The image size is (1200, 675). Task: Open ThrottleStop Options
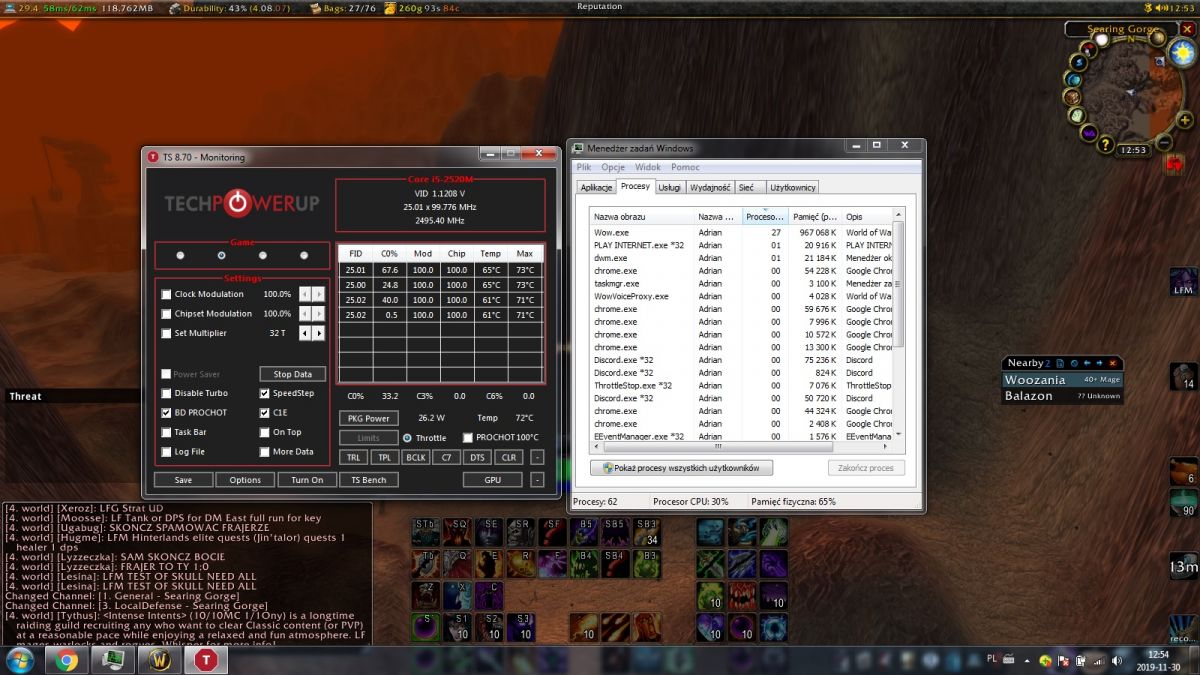point(245,480)
